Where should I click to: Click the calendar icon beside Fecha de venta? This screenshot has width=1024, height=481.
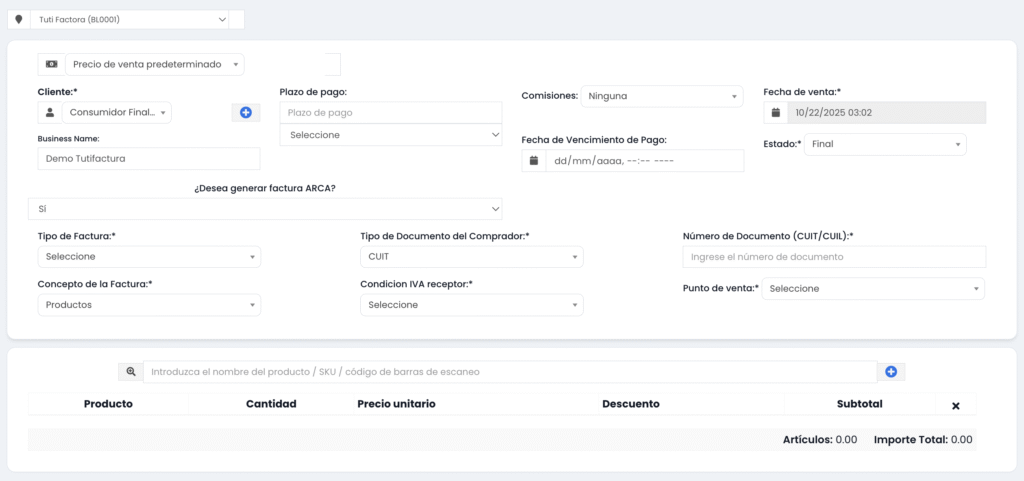(776, 113)
